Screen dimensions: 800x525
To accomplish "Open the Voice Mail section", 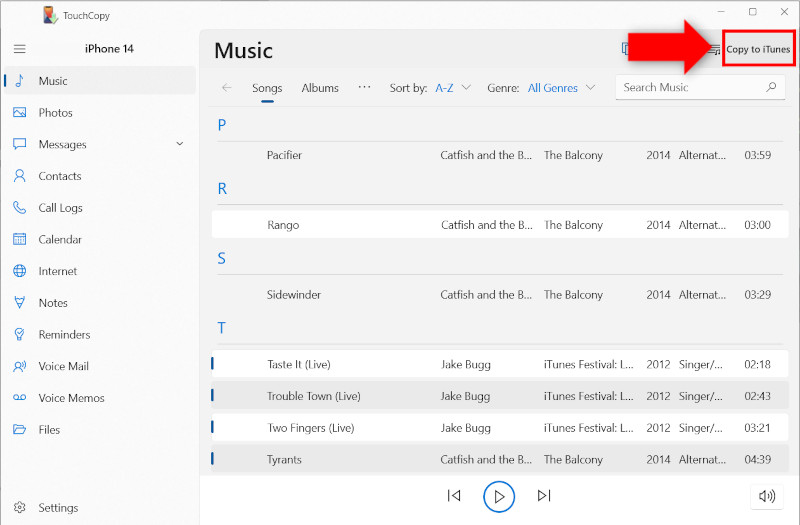I will [x=100, y=366].
